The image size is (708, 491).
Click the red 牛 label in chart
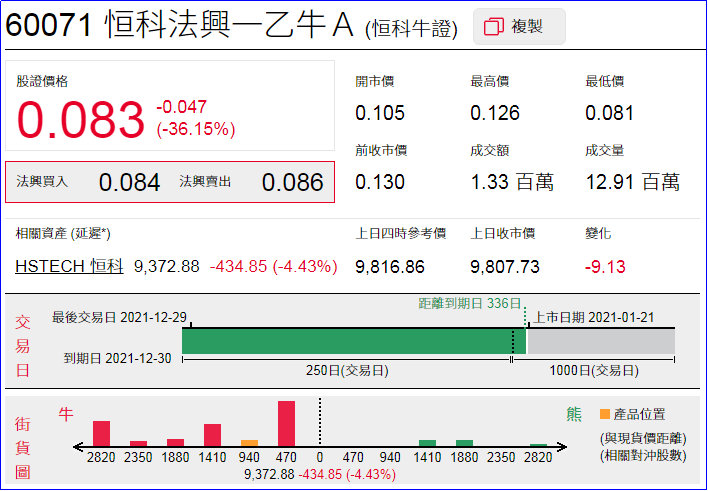65,414
